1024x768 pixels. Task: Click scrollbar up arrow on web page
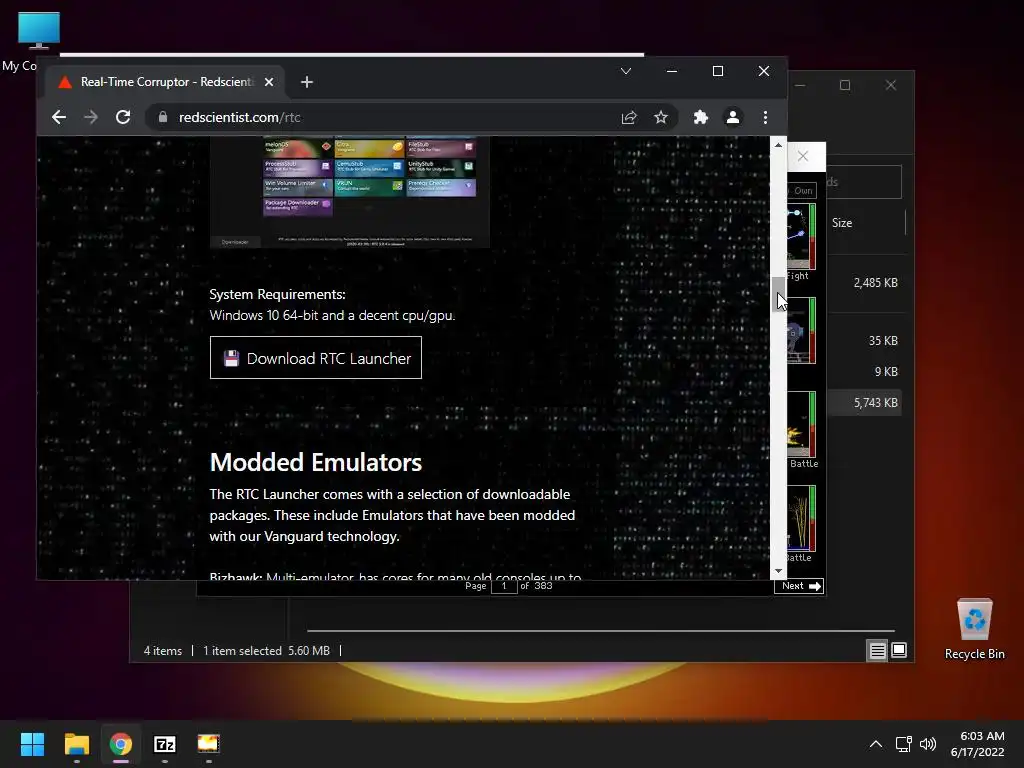[x=778, y=144]
